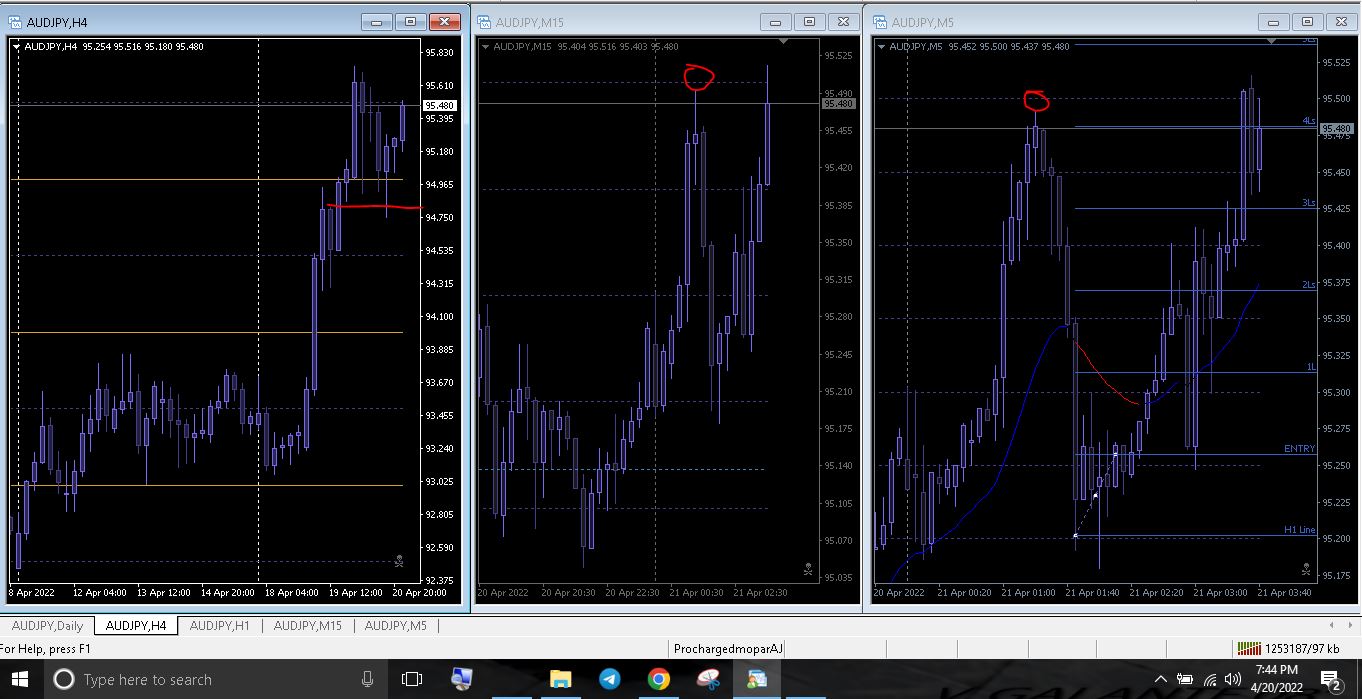Click the clock showing 7:44 PM

point(1275,670)
